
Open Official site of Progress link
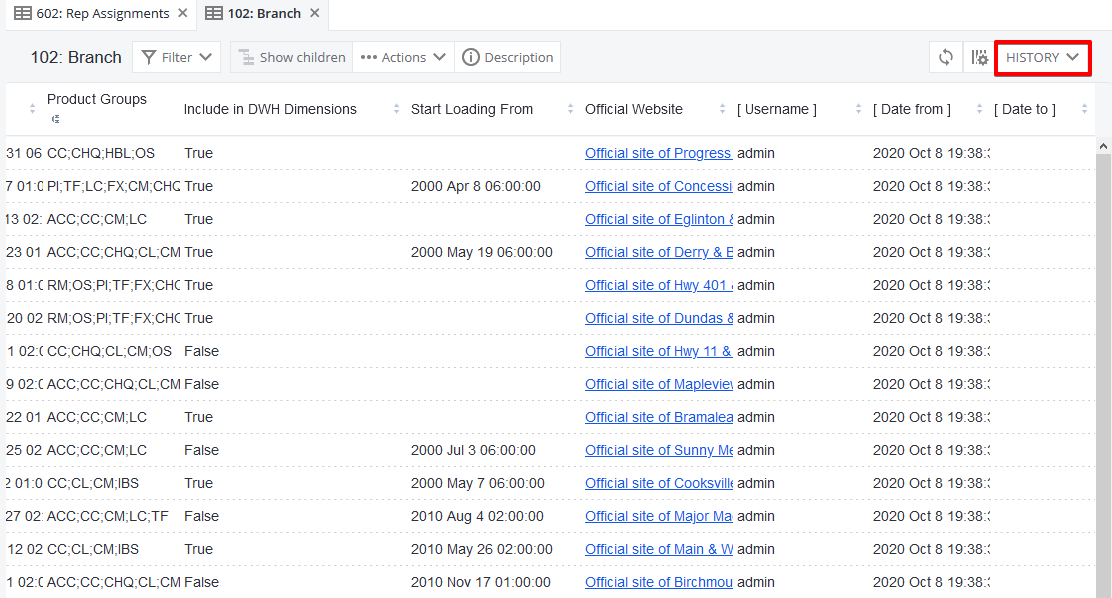pos(658,153)
